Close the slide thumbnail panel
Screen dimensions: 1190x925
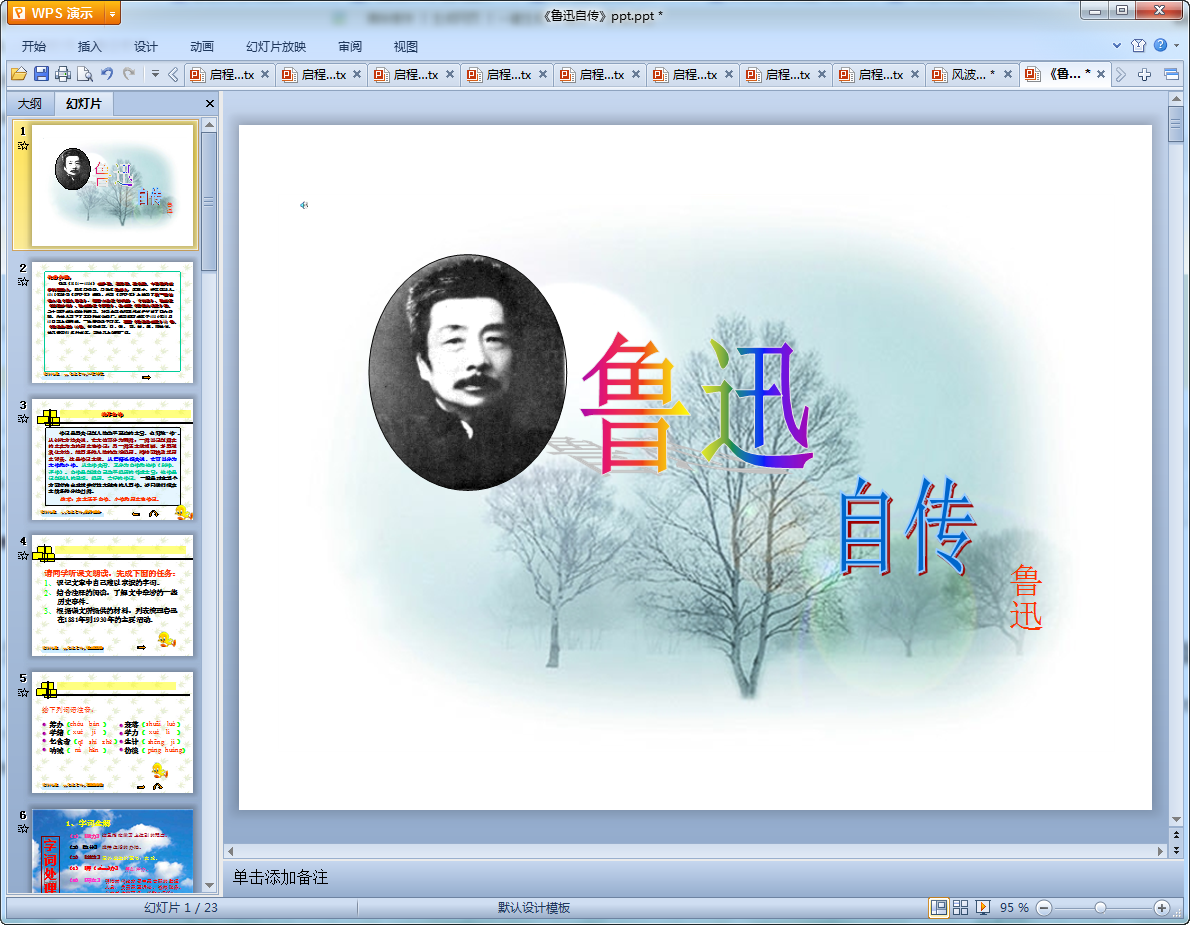click(209, 103)
